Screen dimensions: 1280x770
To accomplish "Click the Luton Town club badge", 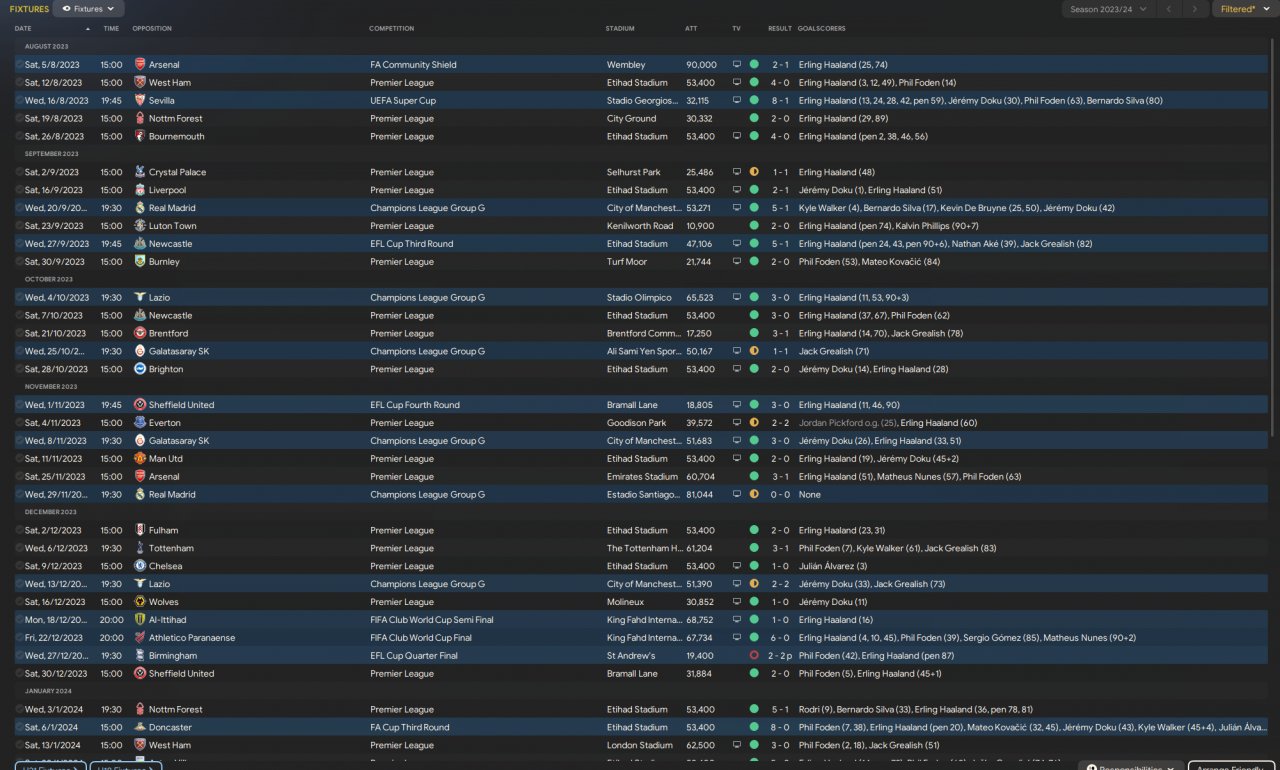I will [x=140, y=226].
